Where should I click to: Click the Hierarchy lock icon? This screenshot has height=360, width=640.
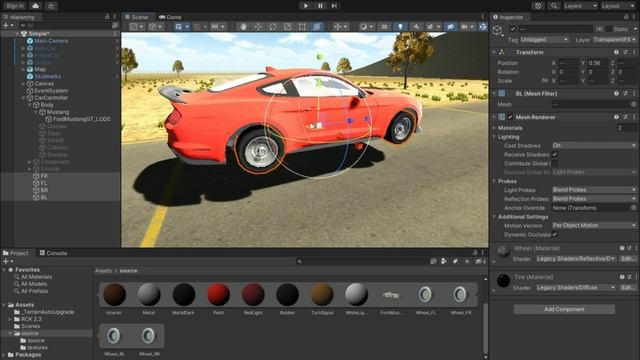coord(107,17)
